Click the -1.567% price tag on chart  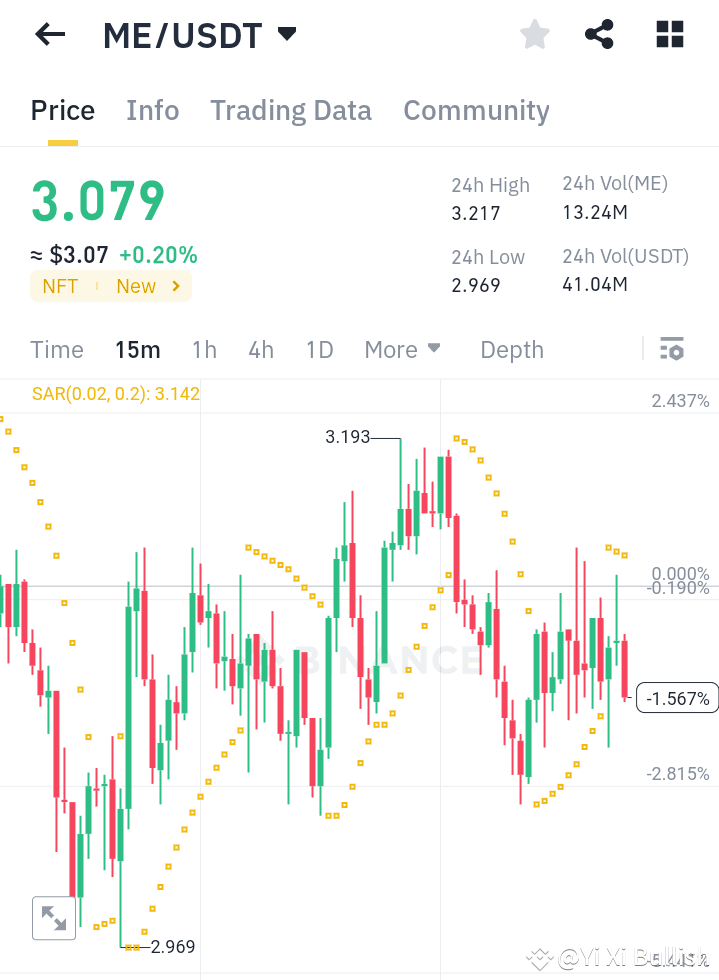pyautogui.click(x=676, y=698)
